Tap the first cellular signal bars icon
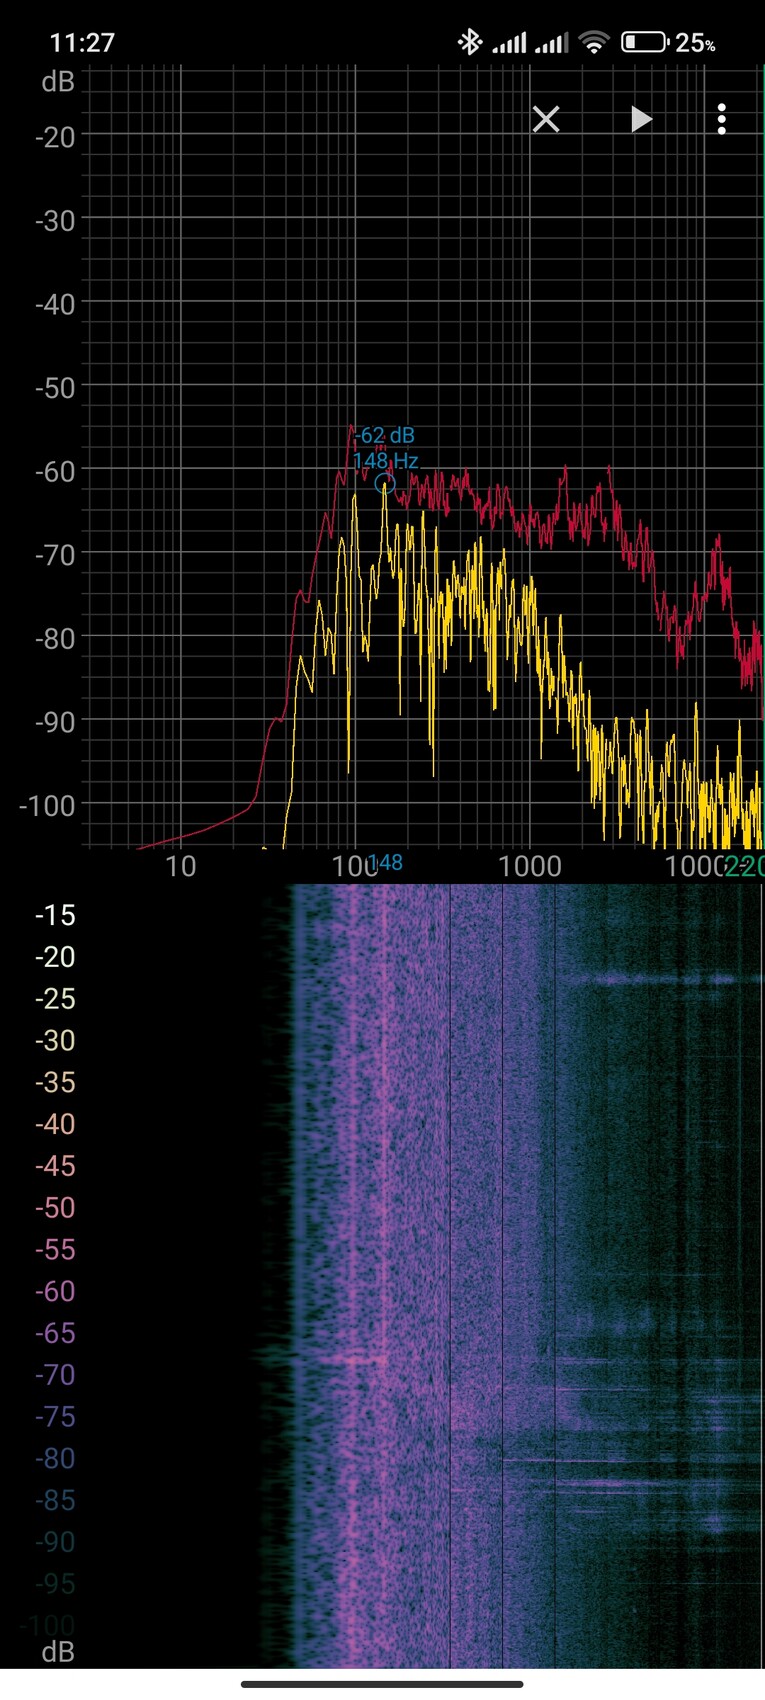Image resolution: width=765 pixels, height=1700 pixels. [x=509, y=43]
